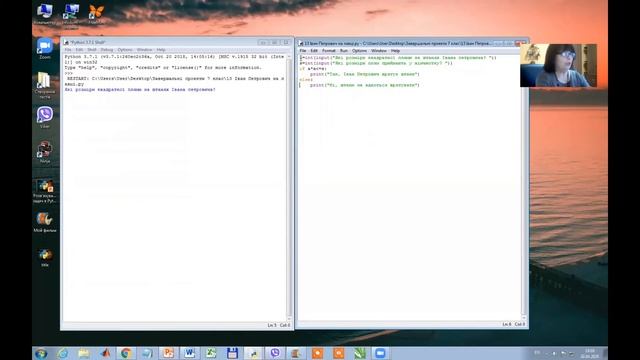Screen dimensions: 640x360
Task: Click the RESTART line in the Python Shell
Action: (x=174, y=81)
